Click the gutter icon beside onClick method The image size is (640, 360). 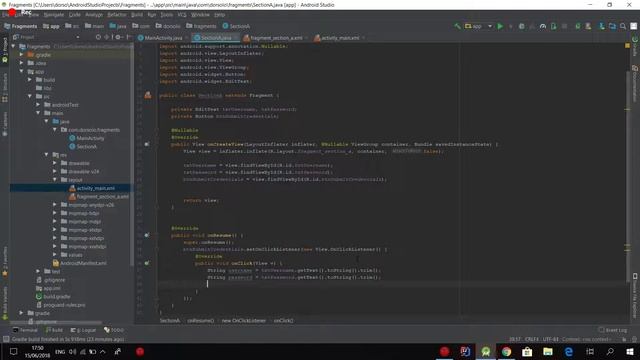coord(147,263)
